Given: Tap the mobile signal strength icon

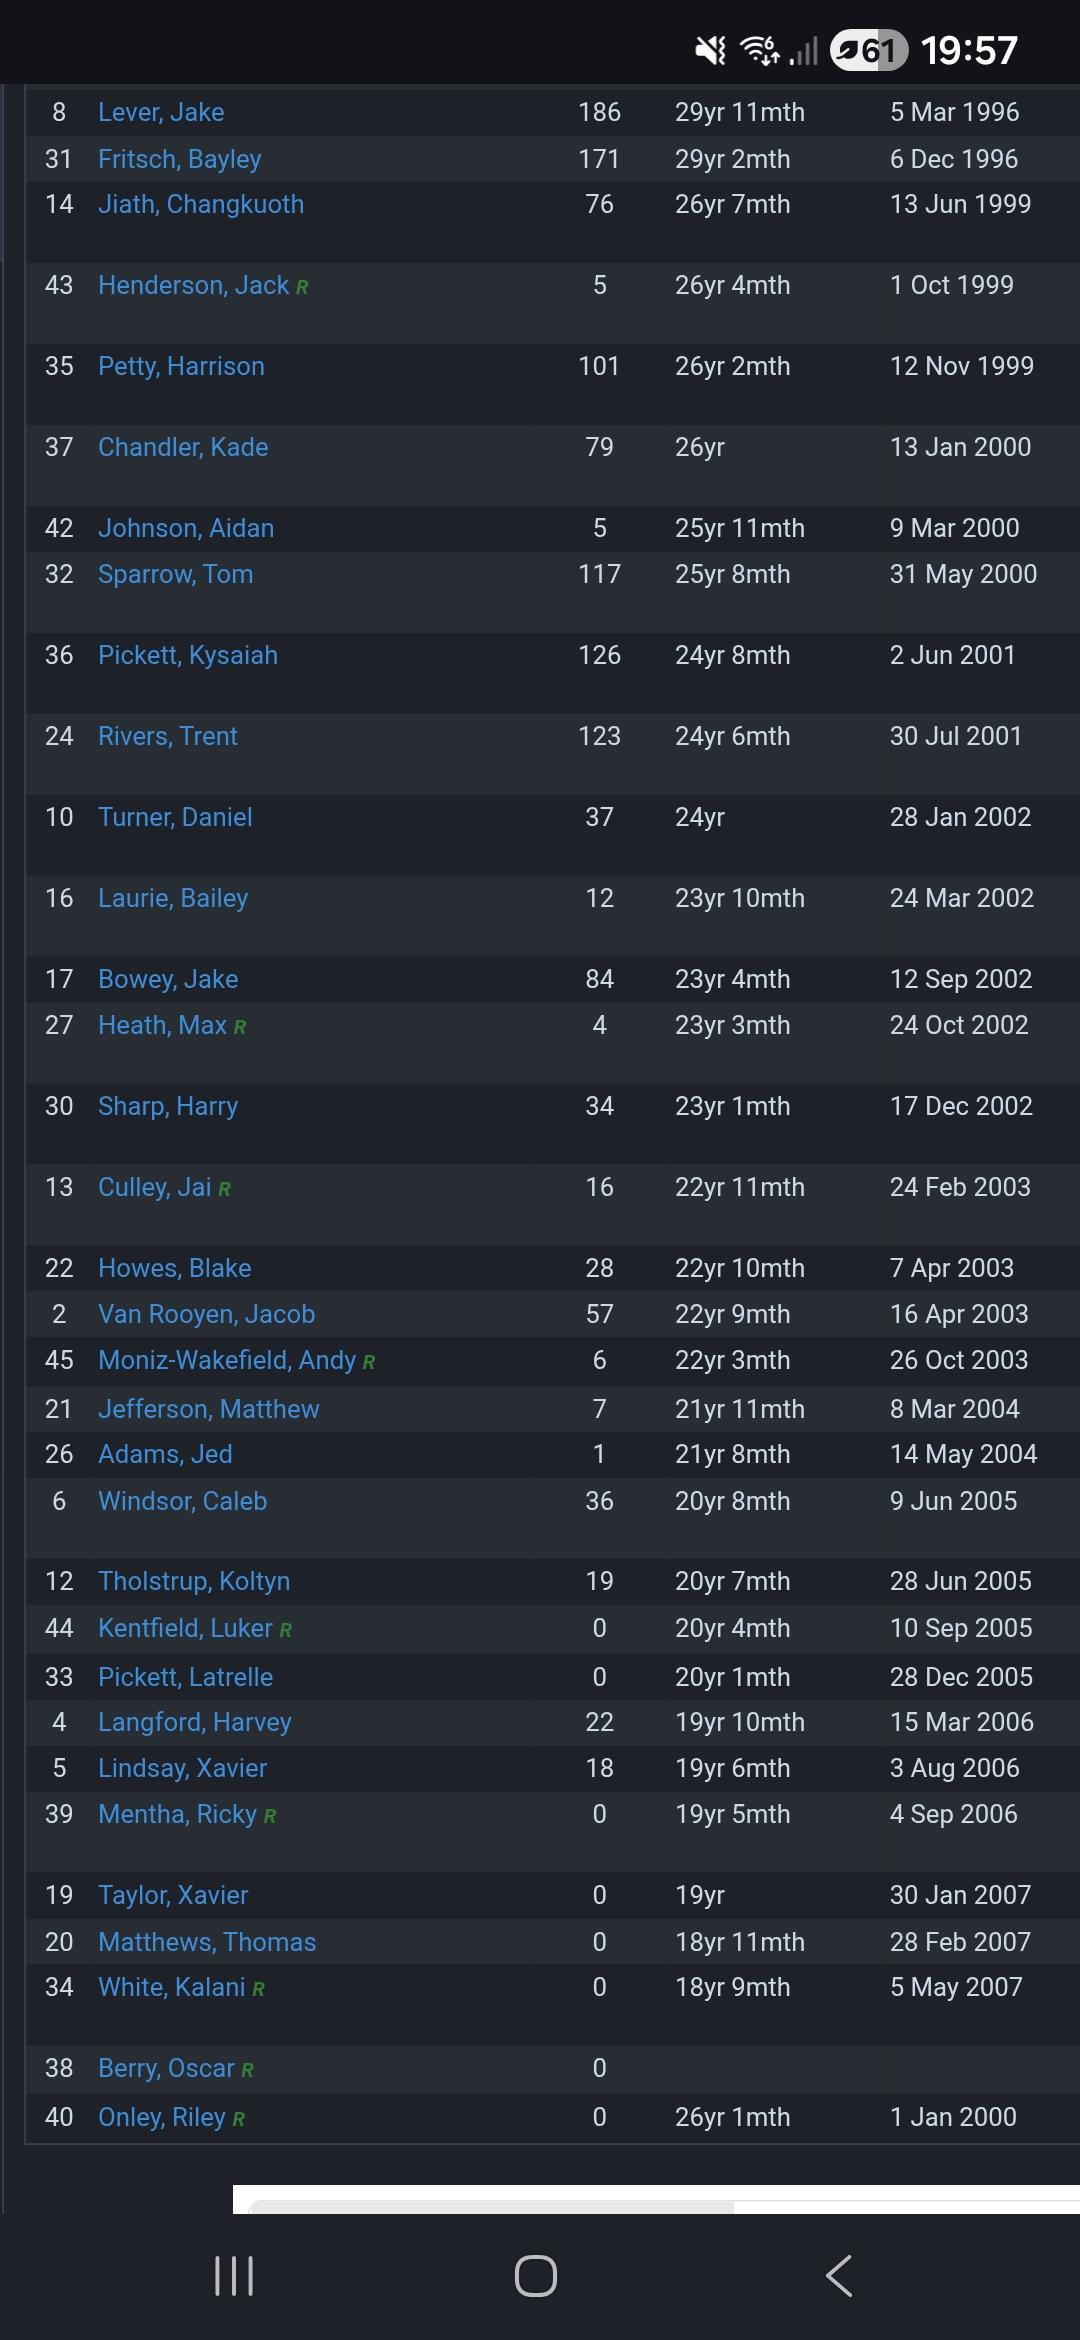Looking at the screenshot, I should pos(804,50).
